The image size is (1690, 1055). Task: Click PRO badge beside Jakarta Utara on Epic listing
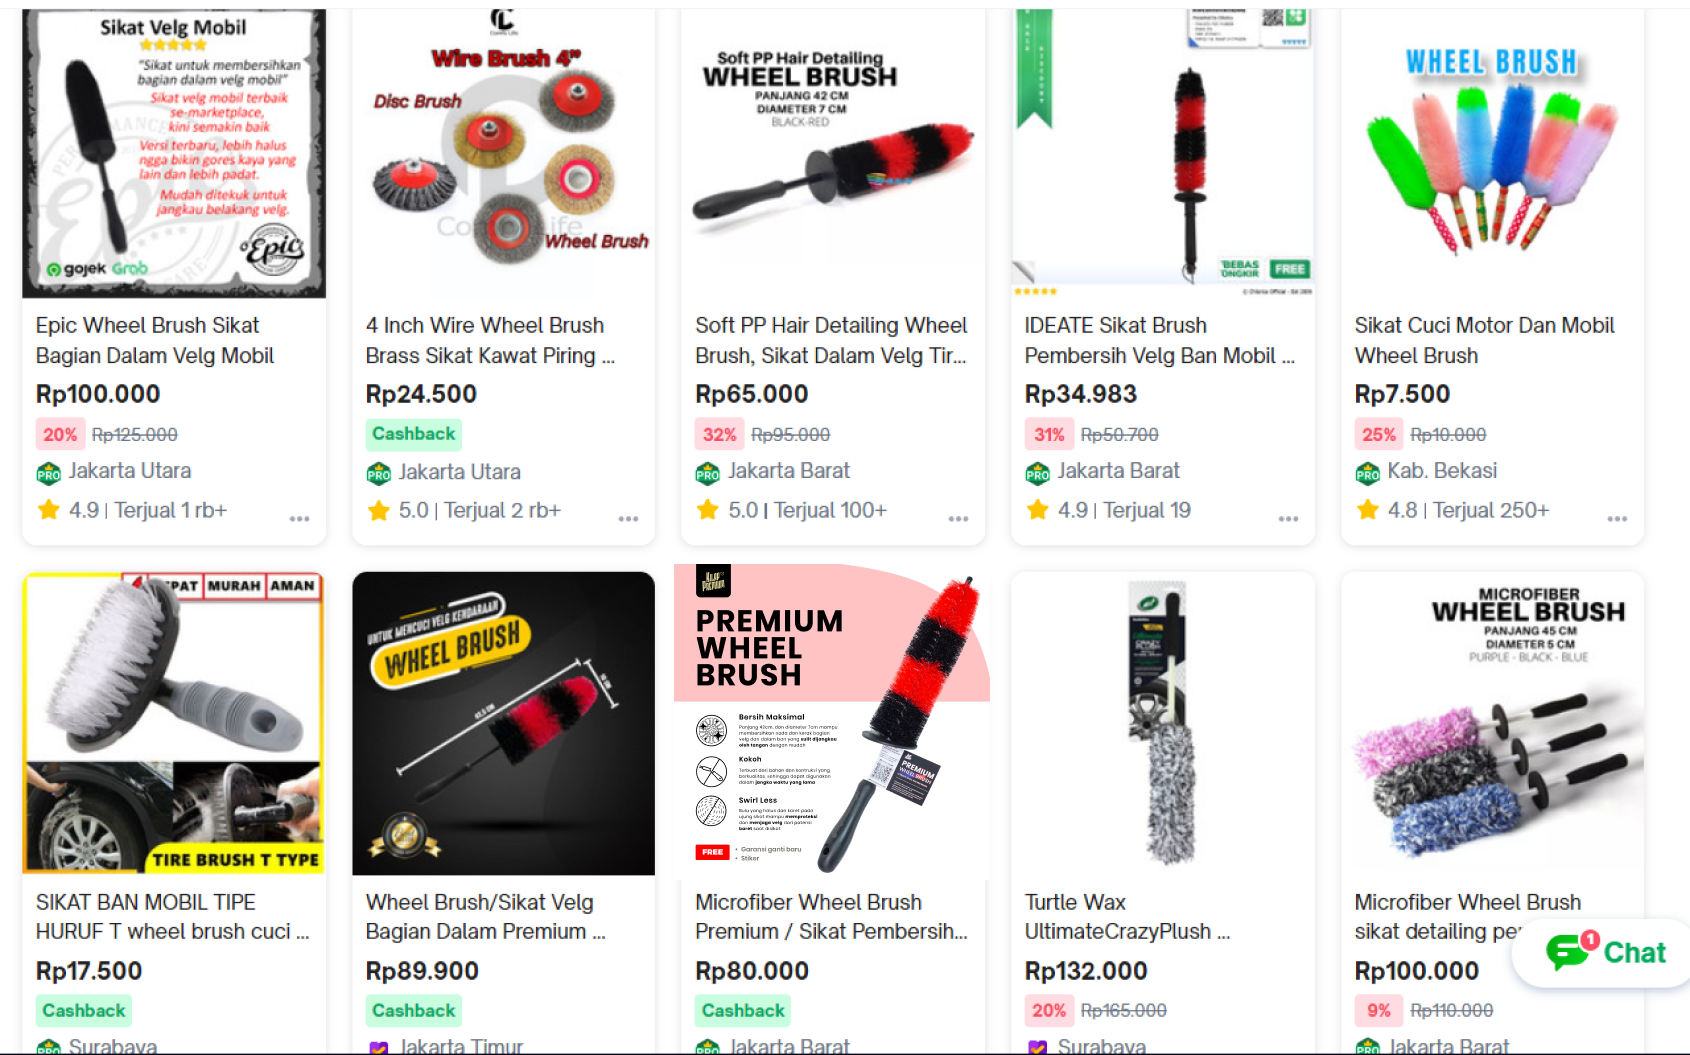48,473
